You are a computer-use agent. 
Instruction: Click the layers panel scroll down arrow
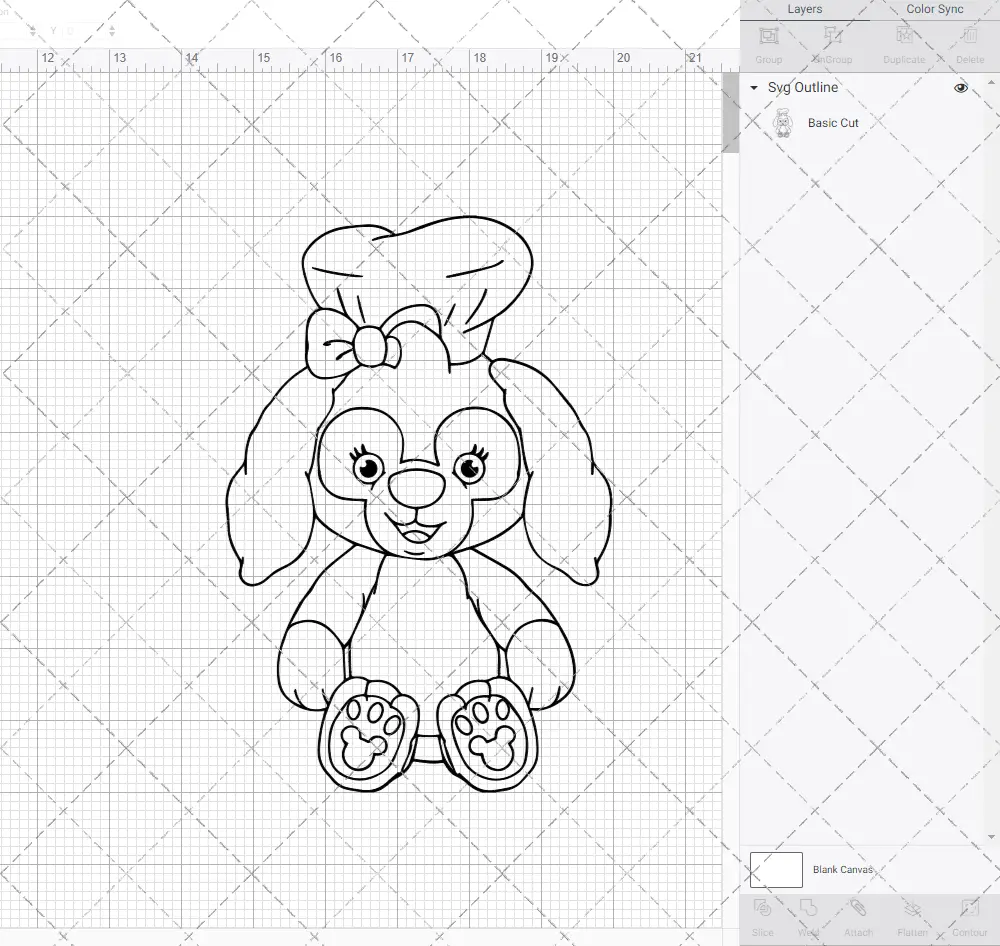coord(991,837)
